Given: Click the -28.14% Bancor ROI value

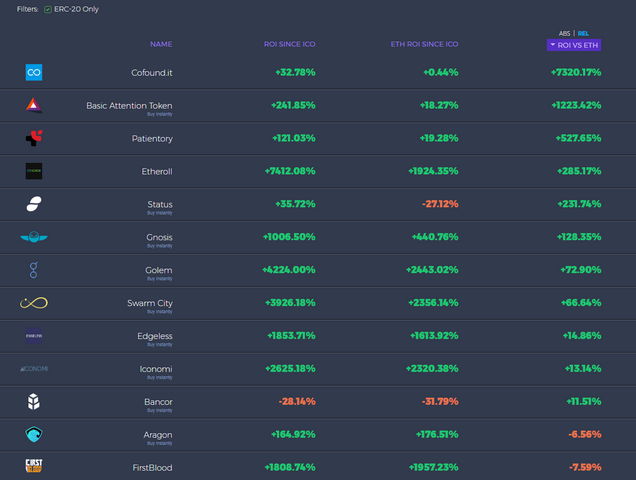Looking at the screenshot, I should 297,401.
